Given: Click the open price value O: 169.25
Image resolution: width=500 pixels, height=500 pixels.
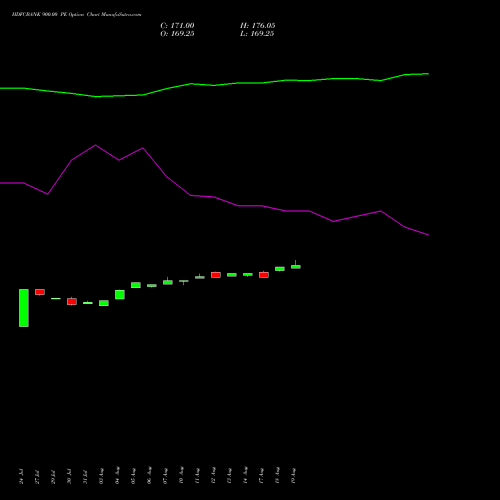Looking at the screenshot, I should (177, 34).
